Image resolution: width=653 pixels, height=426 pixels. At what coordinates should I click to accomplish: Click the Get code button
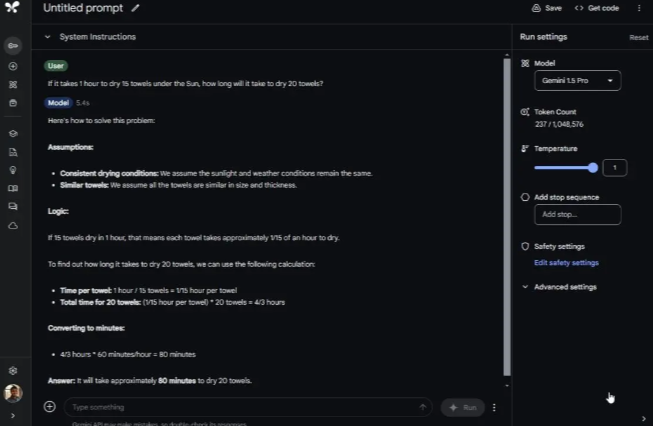tap(597, 8)
